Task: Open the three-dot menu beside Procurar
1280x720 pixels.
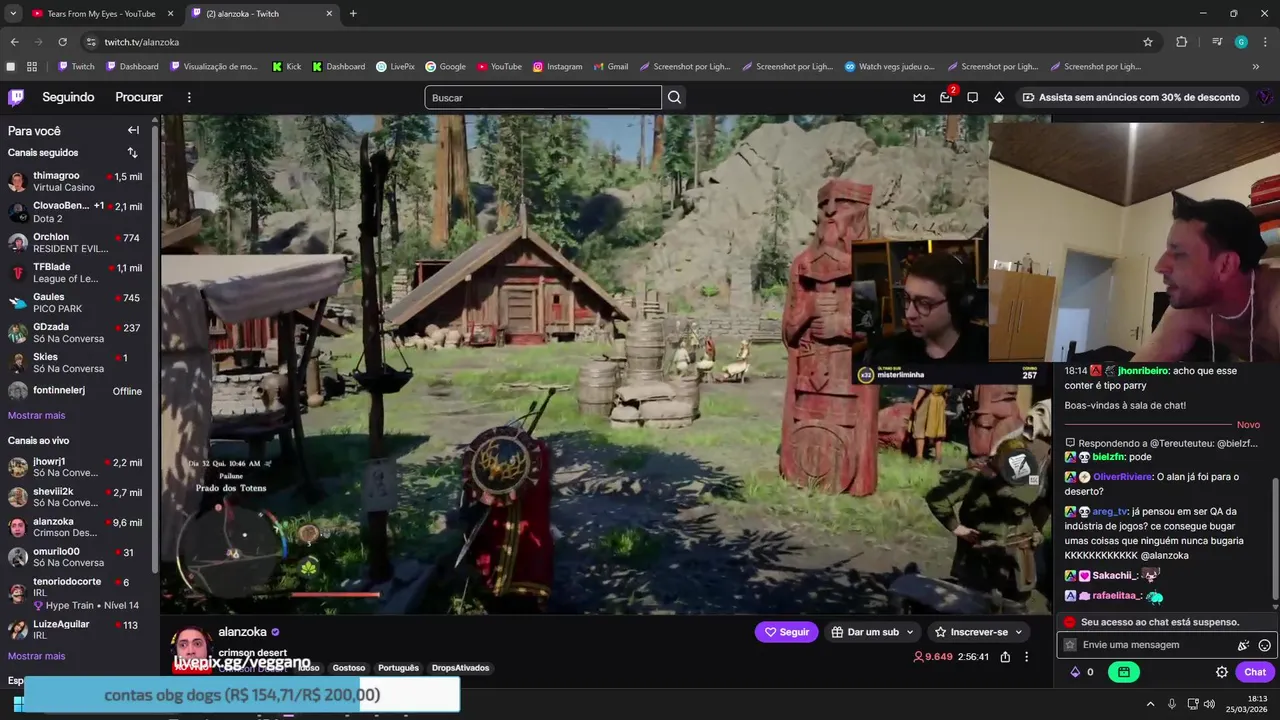Action: pyautogui.click(x=189, y=97)
